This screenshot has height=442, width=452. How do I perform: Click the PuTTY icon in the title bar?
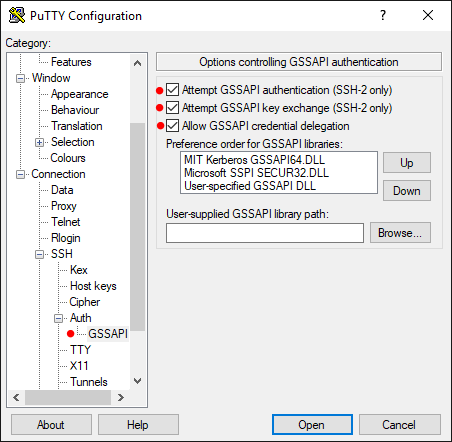pos(17,15)
